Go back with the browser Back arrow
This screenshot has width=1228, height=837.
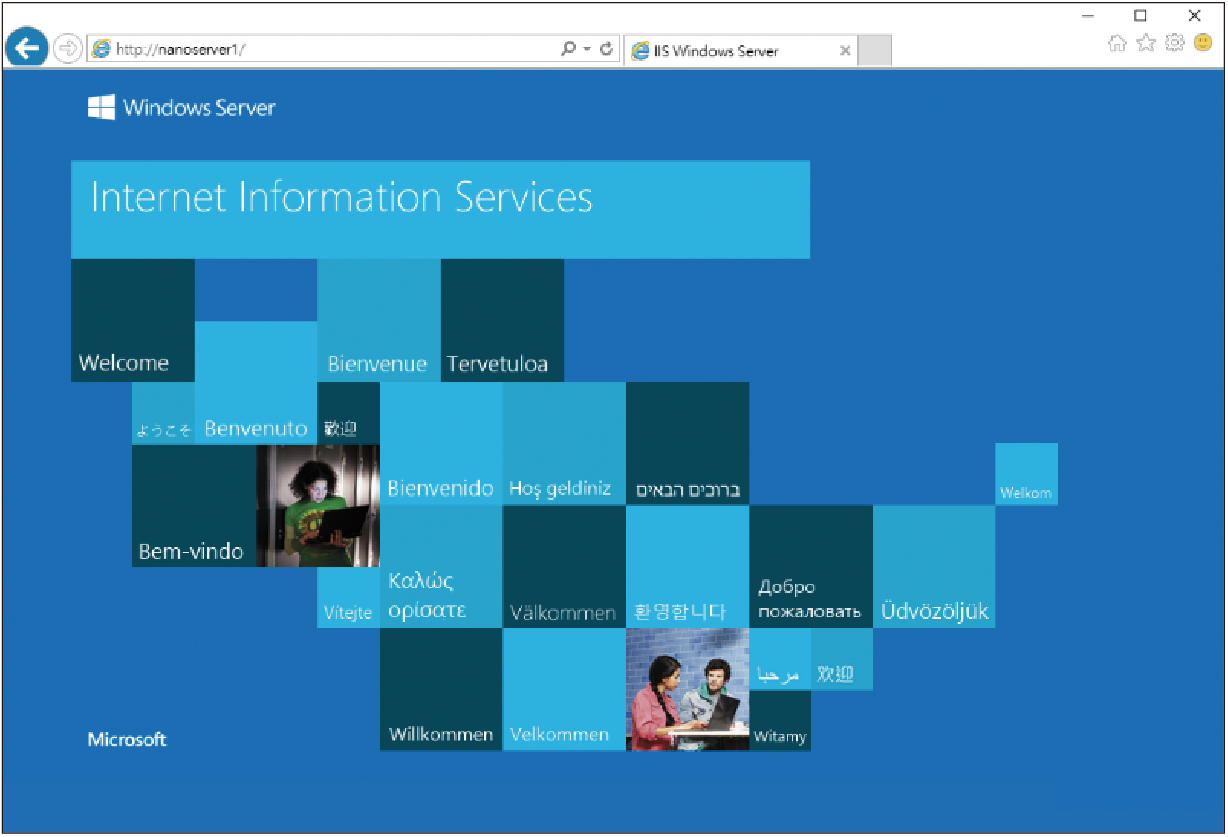point(27,47)
